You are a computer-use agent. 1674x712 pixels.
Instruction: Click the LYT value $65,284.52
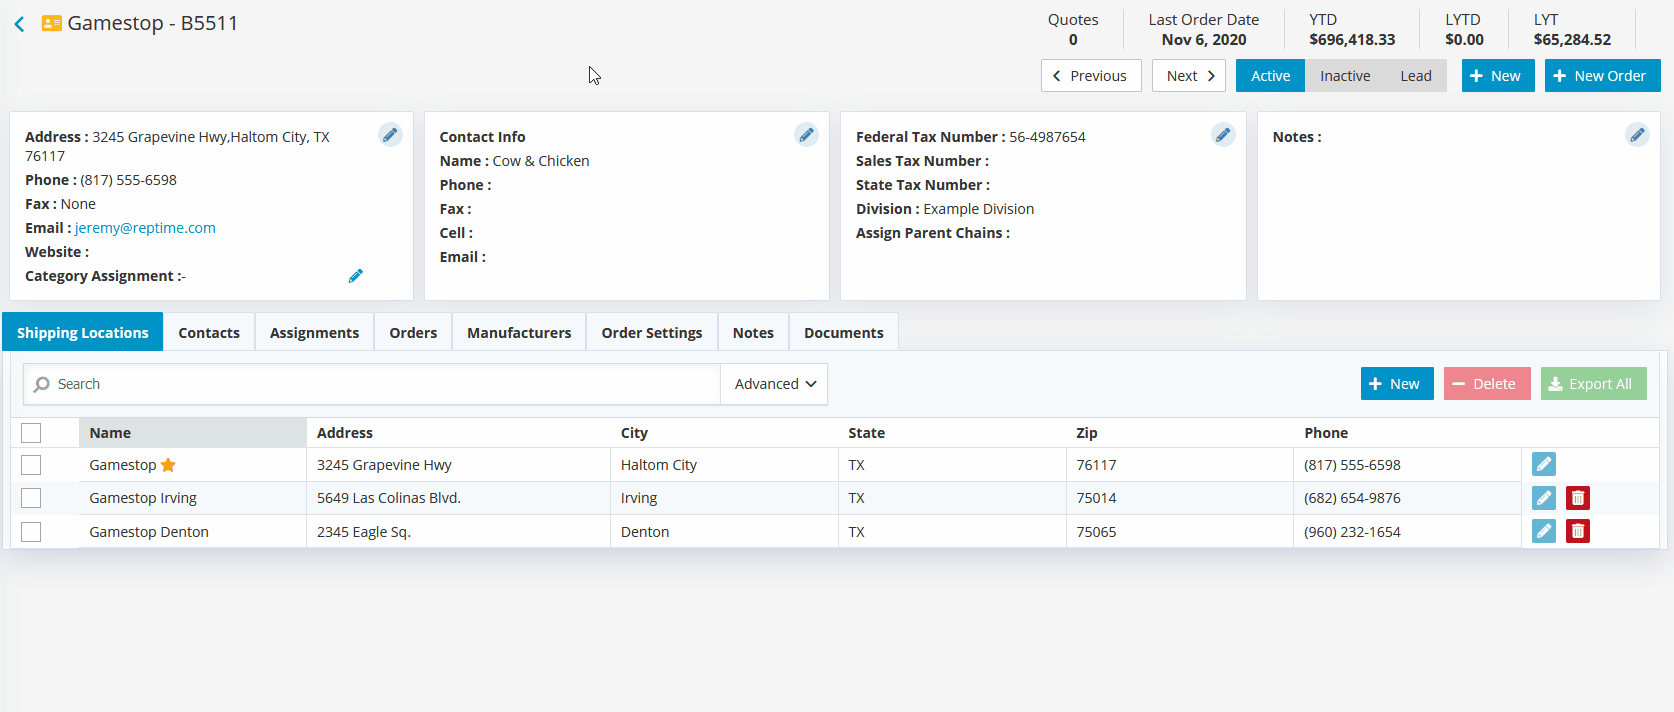click(x=1572, y=40)
